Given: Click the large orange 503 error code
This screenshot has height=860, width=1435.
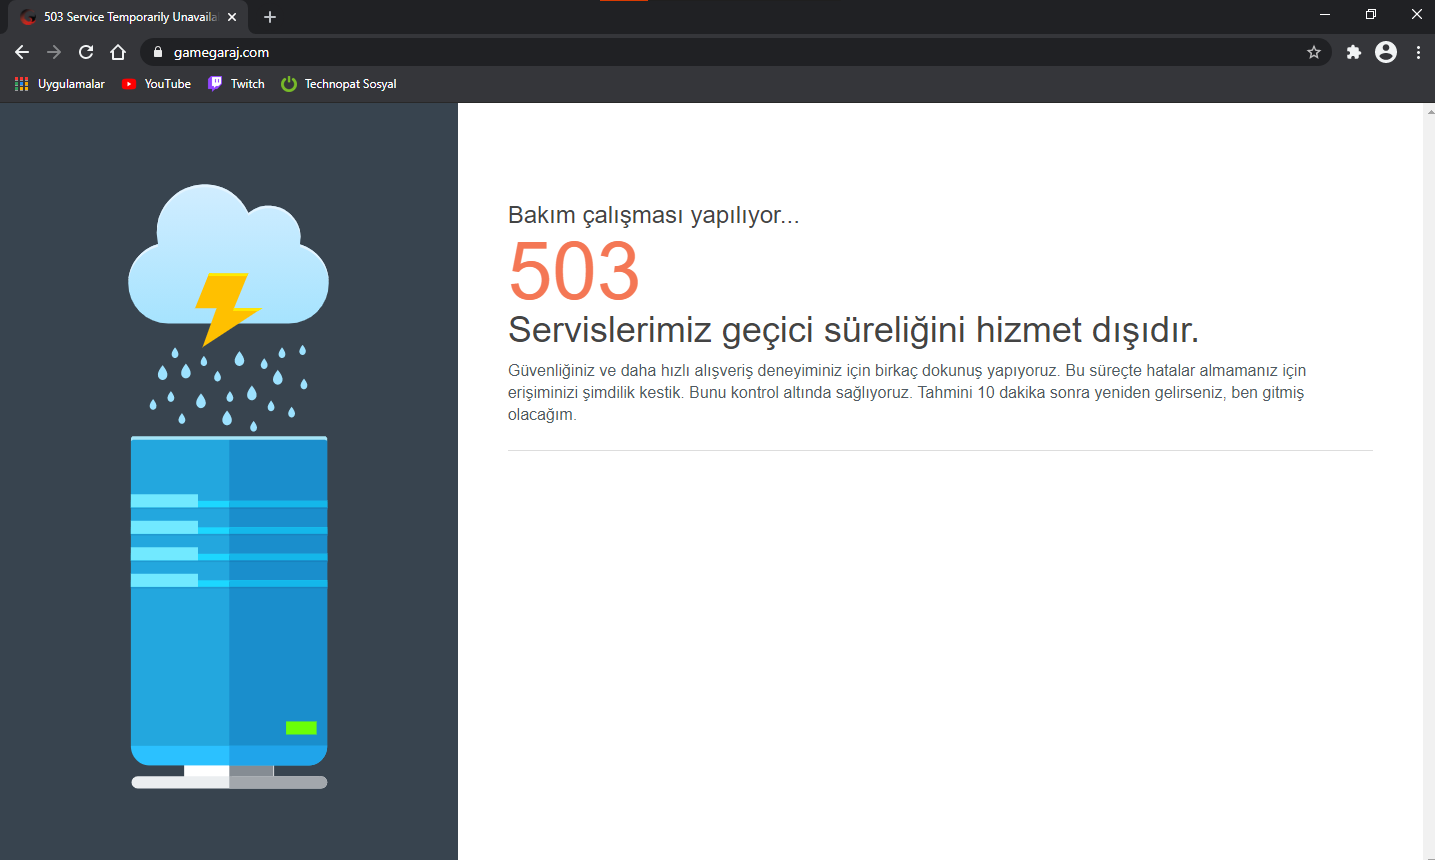Looking at the screenshot, I should pyautogui.click(x=574, y=271).
